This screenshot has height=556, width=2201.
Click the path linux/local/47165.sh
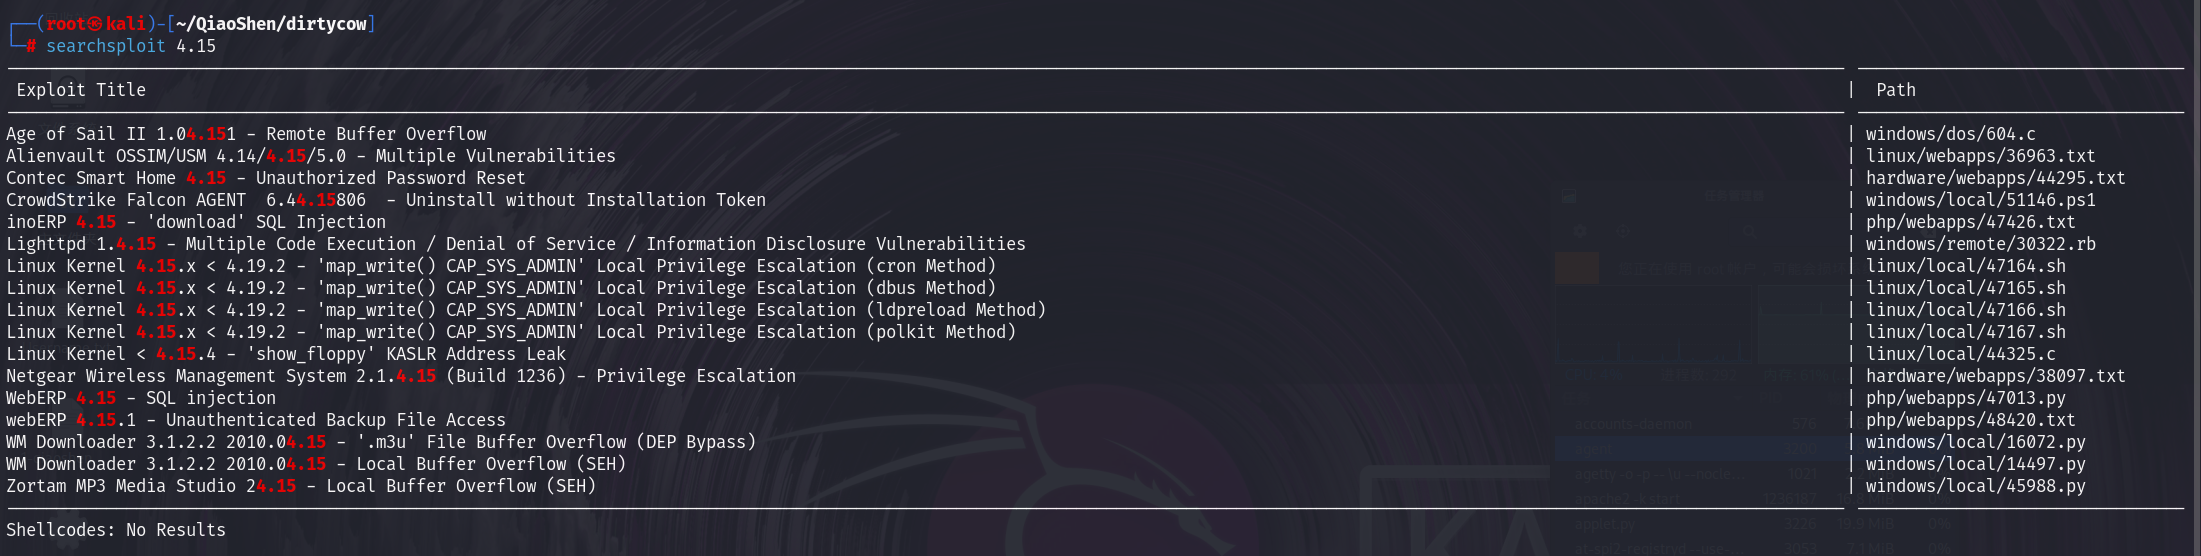tap(1965, 288)
